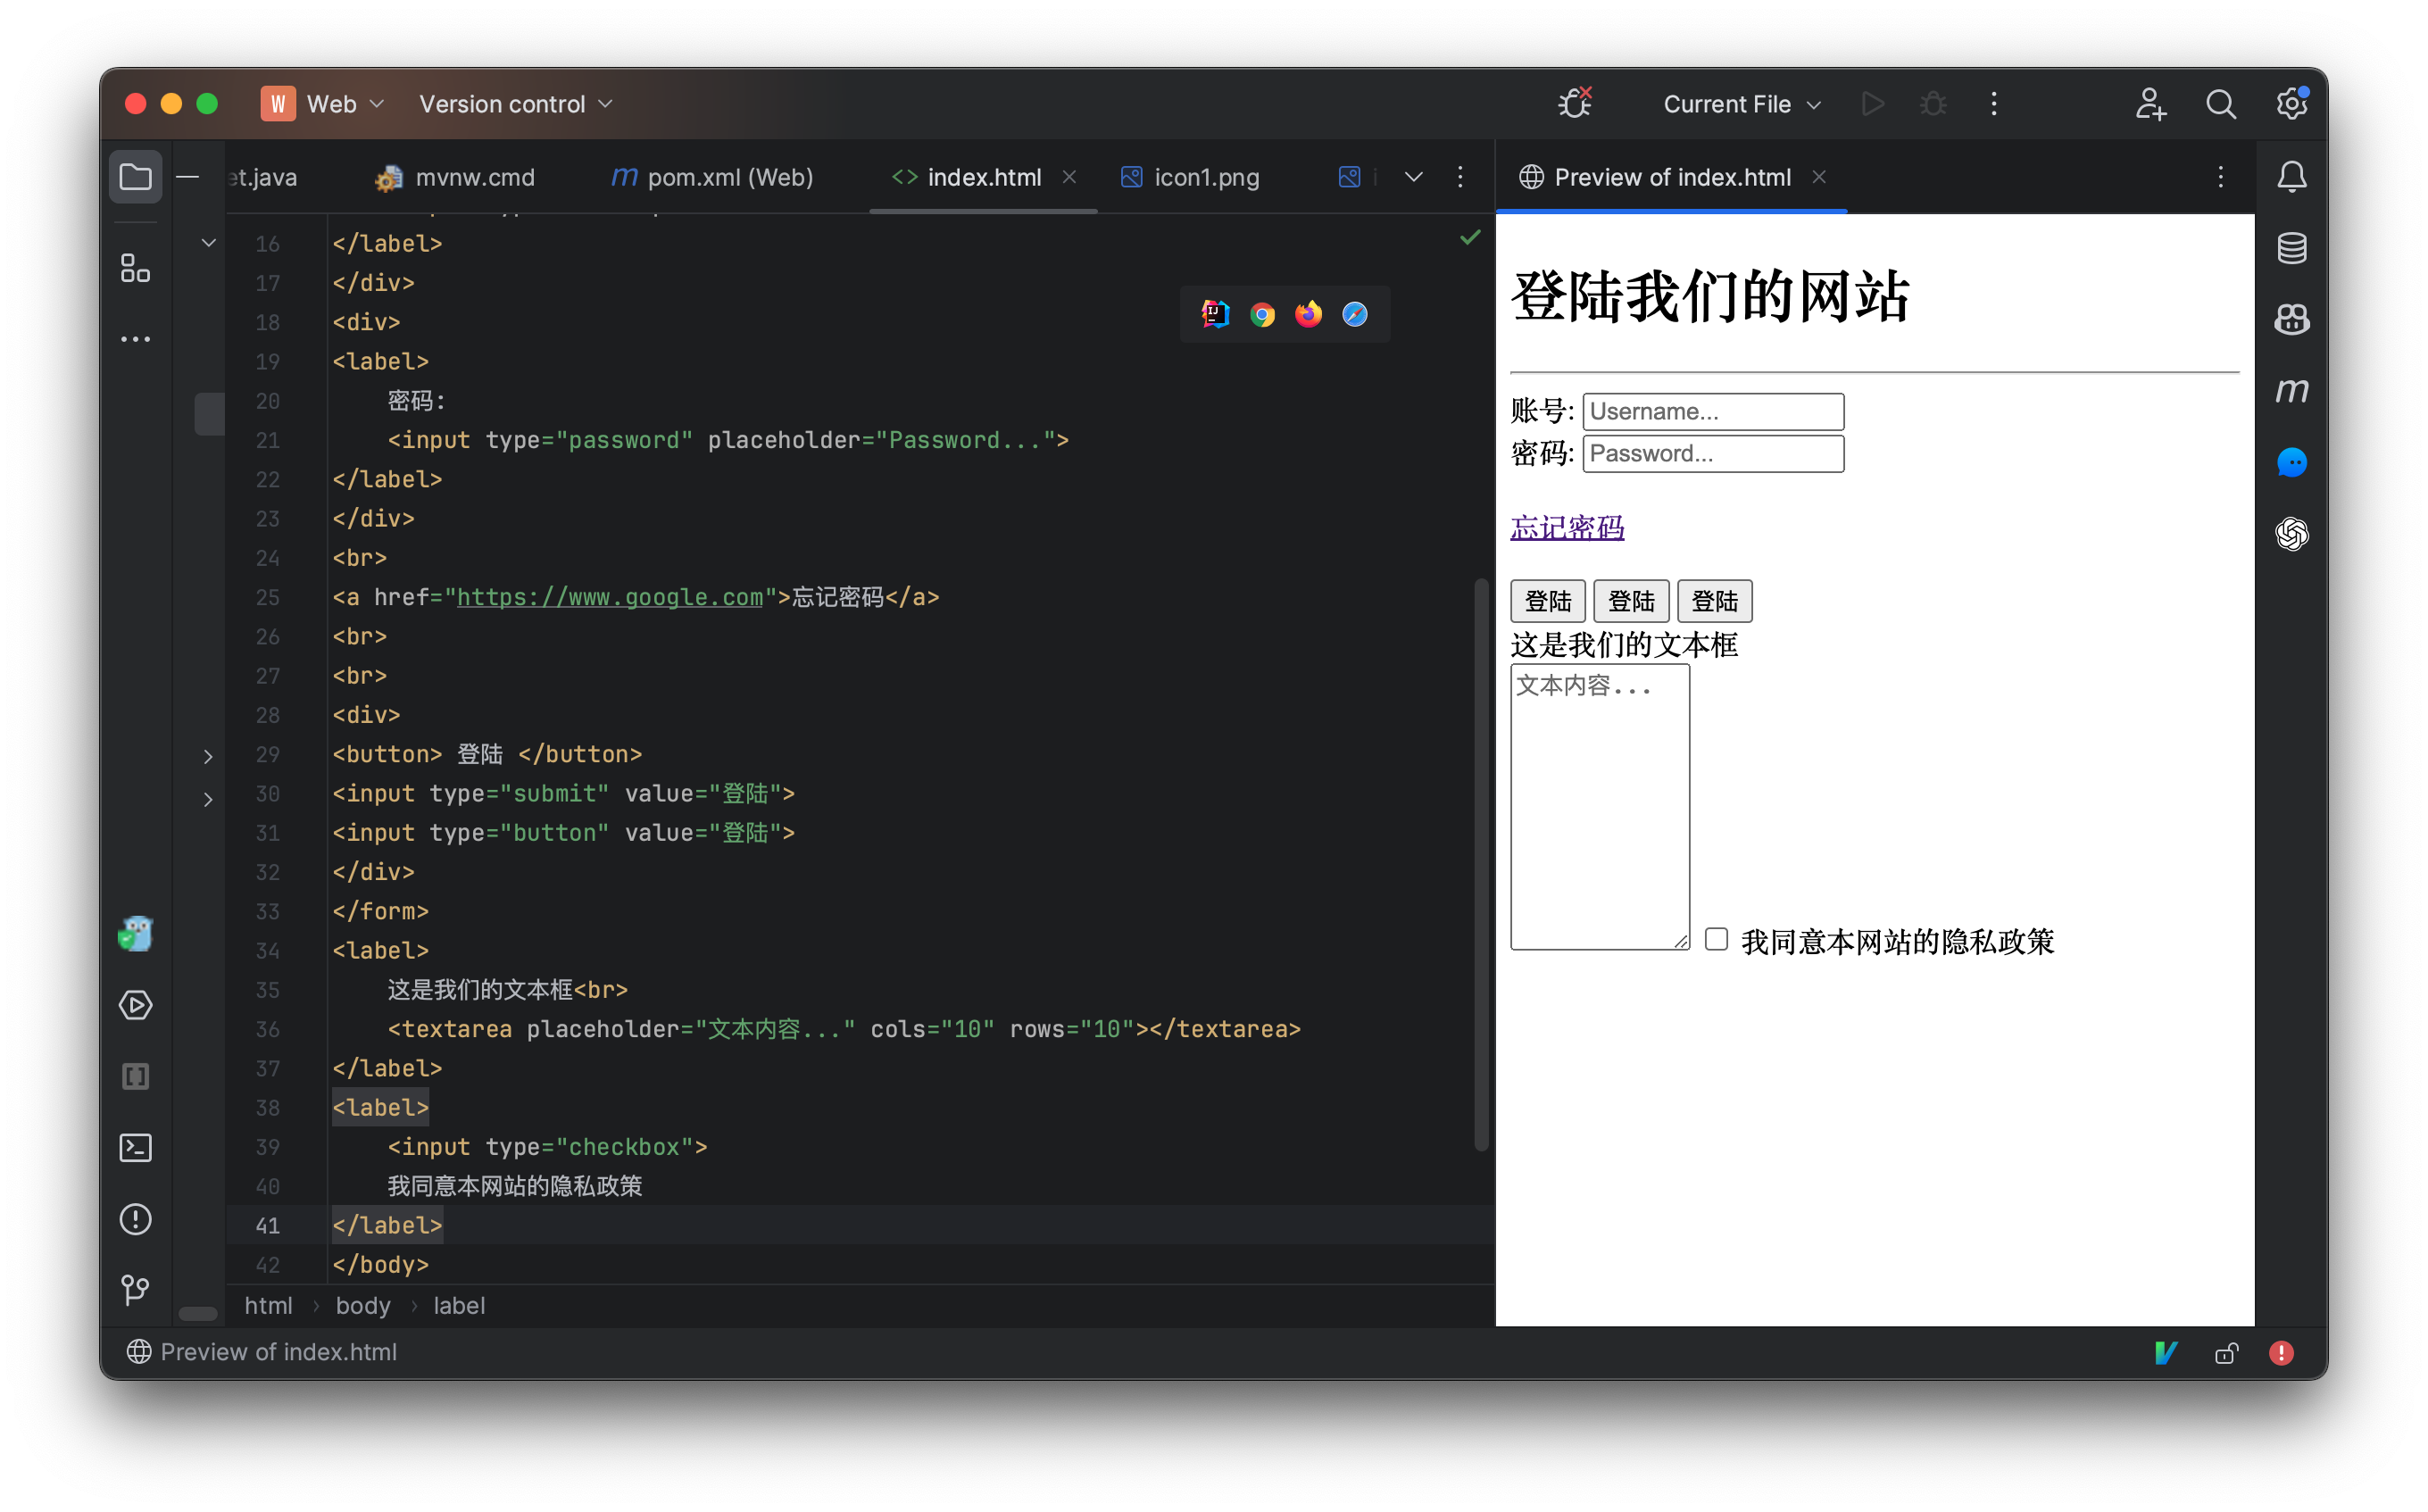
Task: Open Notifications bell icon
Action: 2291,177
